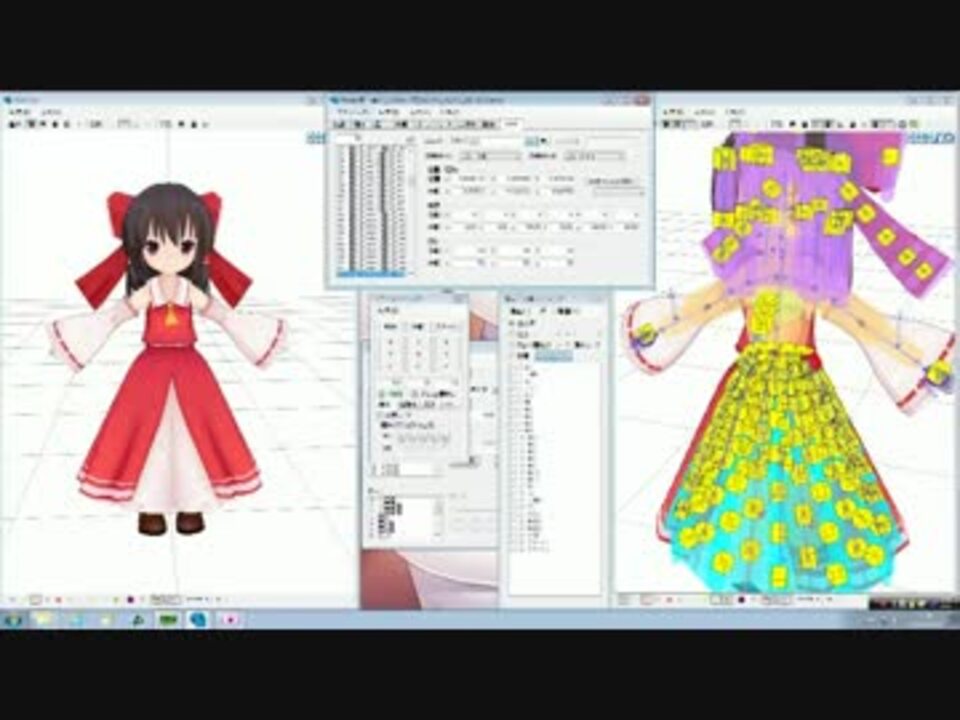Open the first linked-body combo box in the editor
Screen dimensions: 960x720
click(x=490, y=157)
